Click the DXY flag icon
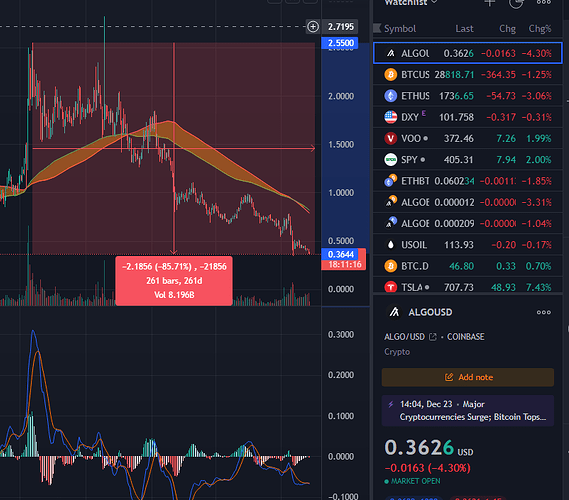The width and height of the screenshot is (569, 500). pyautogui.click(x=390, y=117)
